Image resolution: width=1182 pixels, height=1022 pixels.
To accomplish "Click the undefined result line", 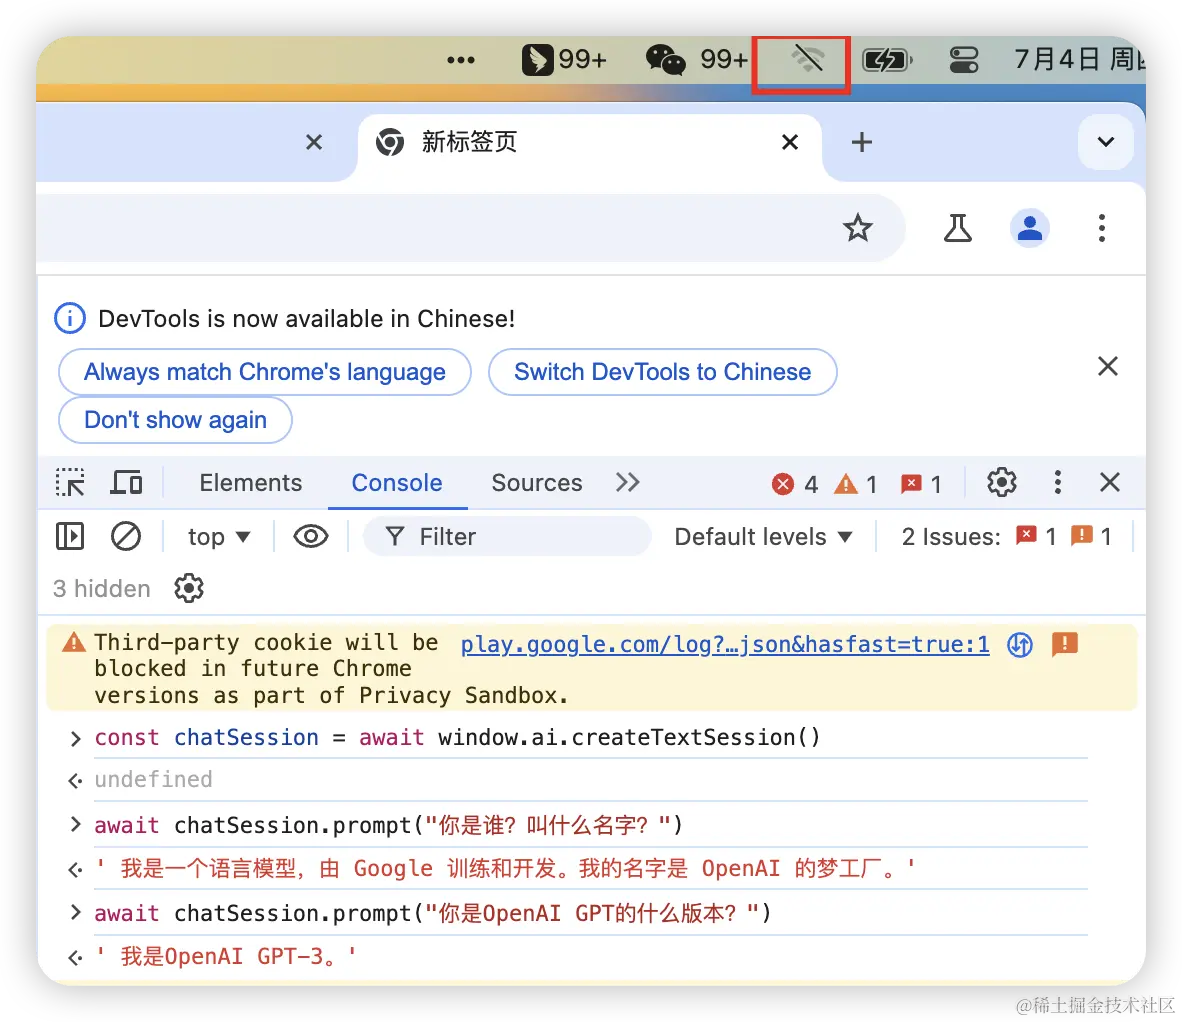I will [x=153, y=779].
